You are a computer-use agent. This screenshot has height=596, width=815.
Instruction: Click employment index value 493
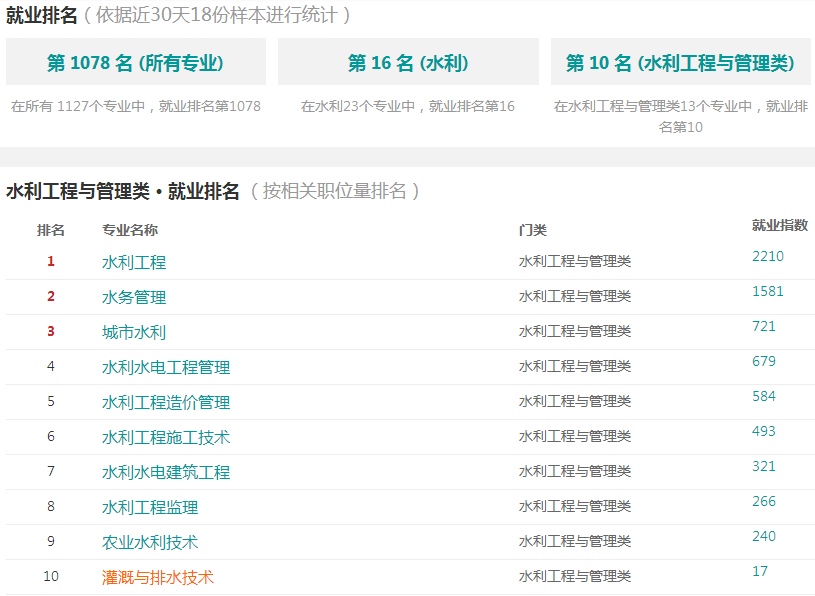764,431
